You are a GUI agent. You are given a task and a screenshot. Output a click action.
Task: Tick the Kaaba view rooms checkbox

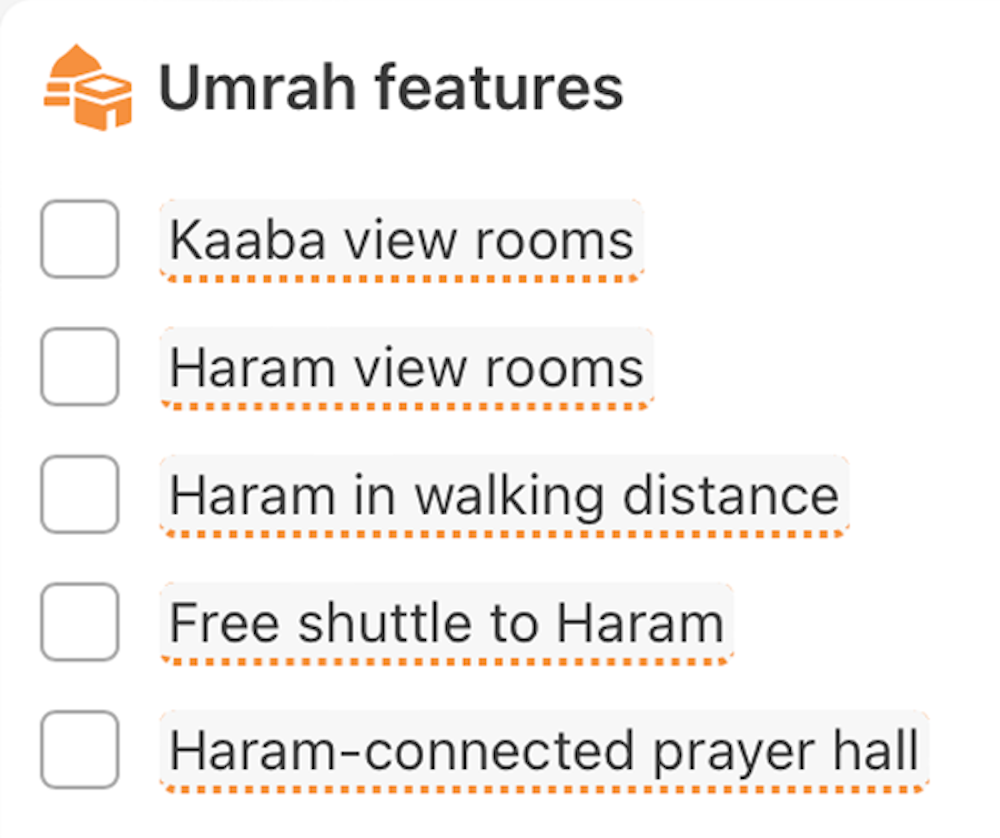pos(80,239)
